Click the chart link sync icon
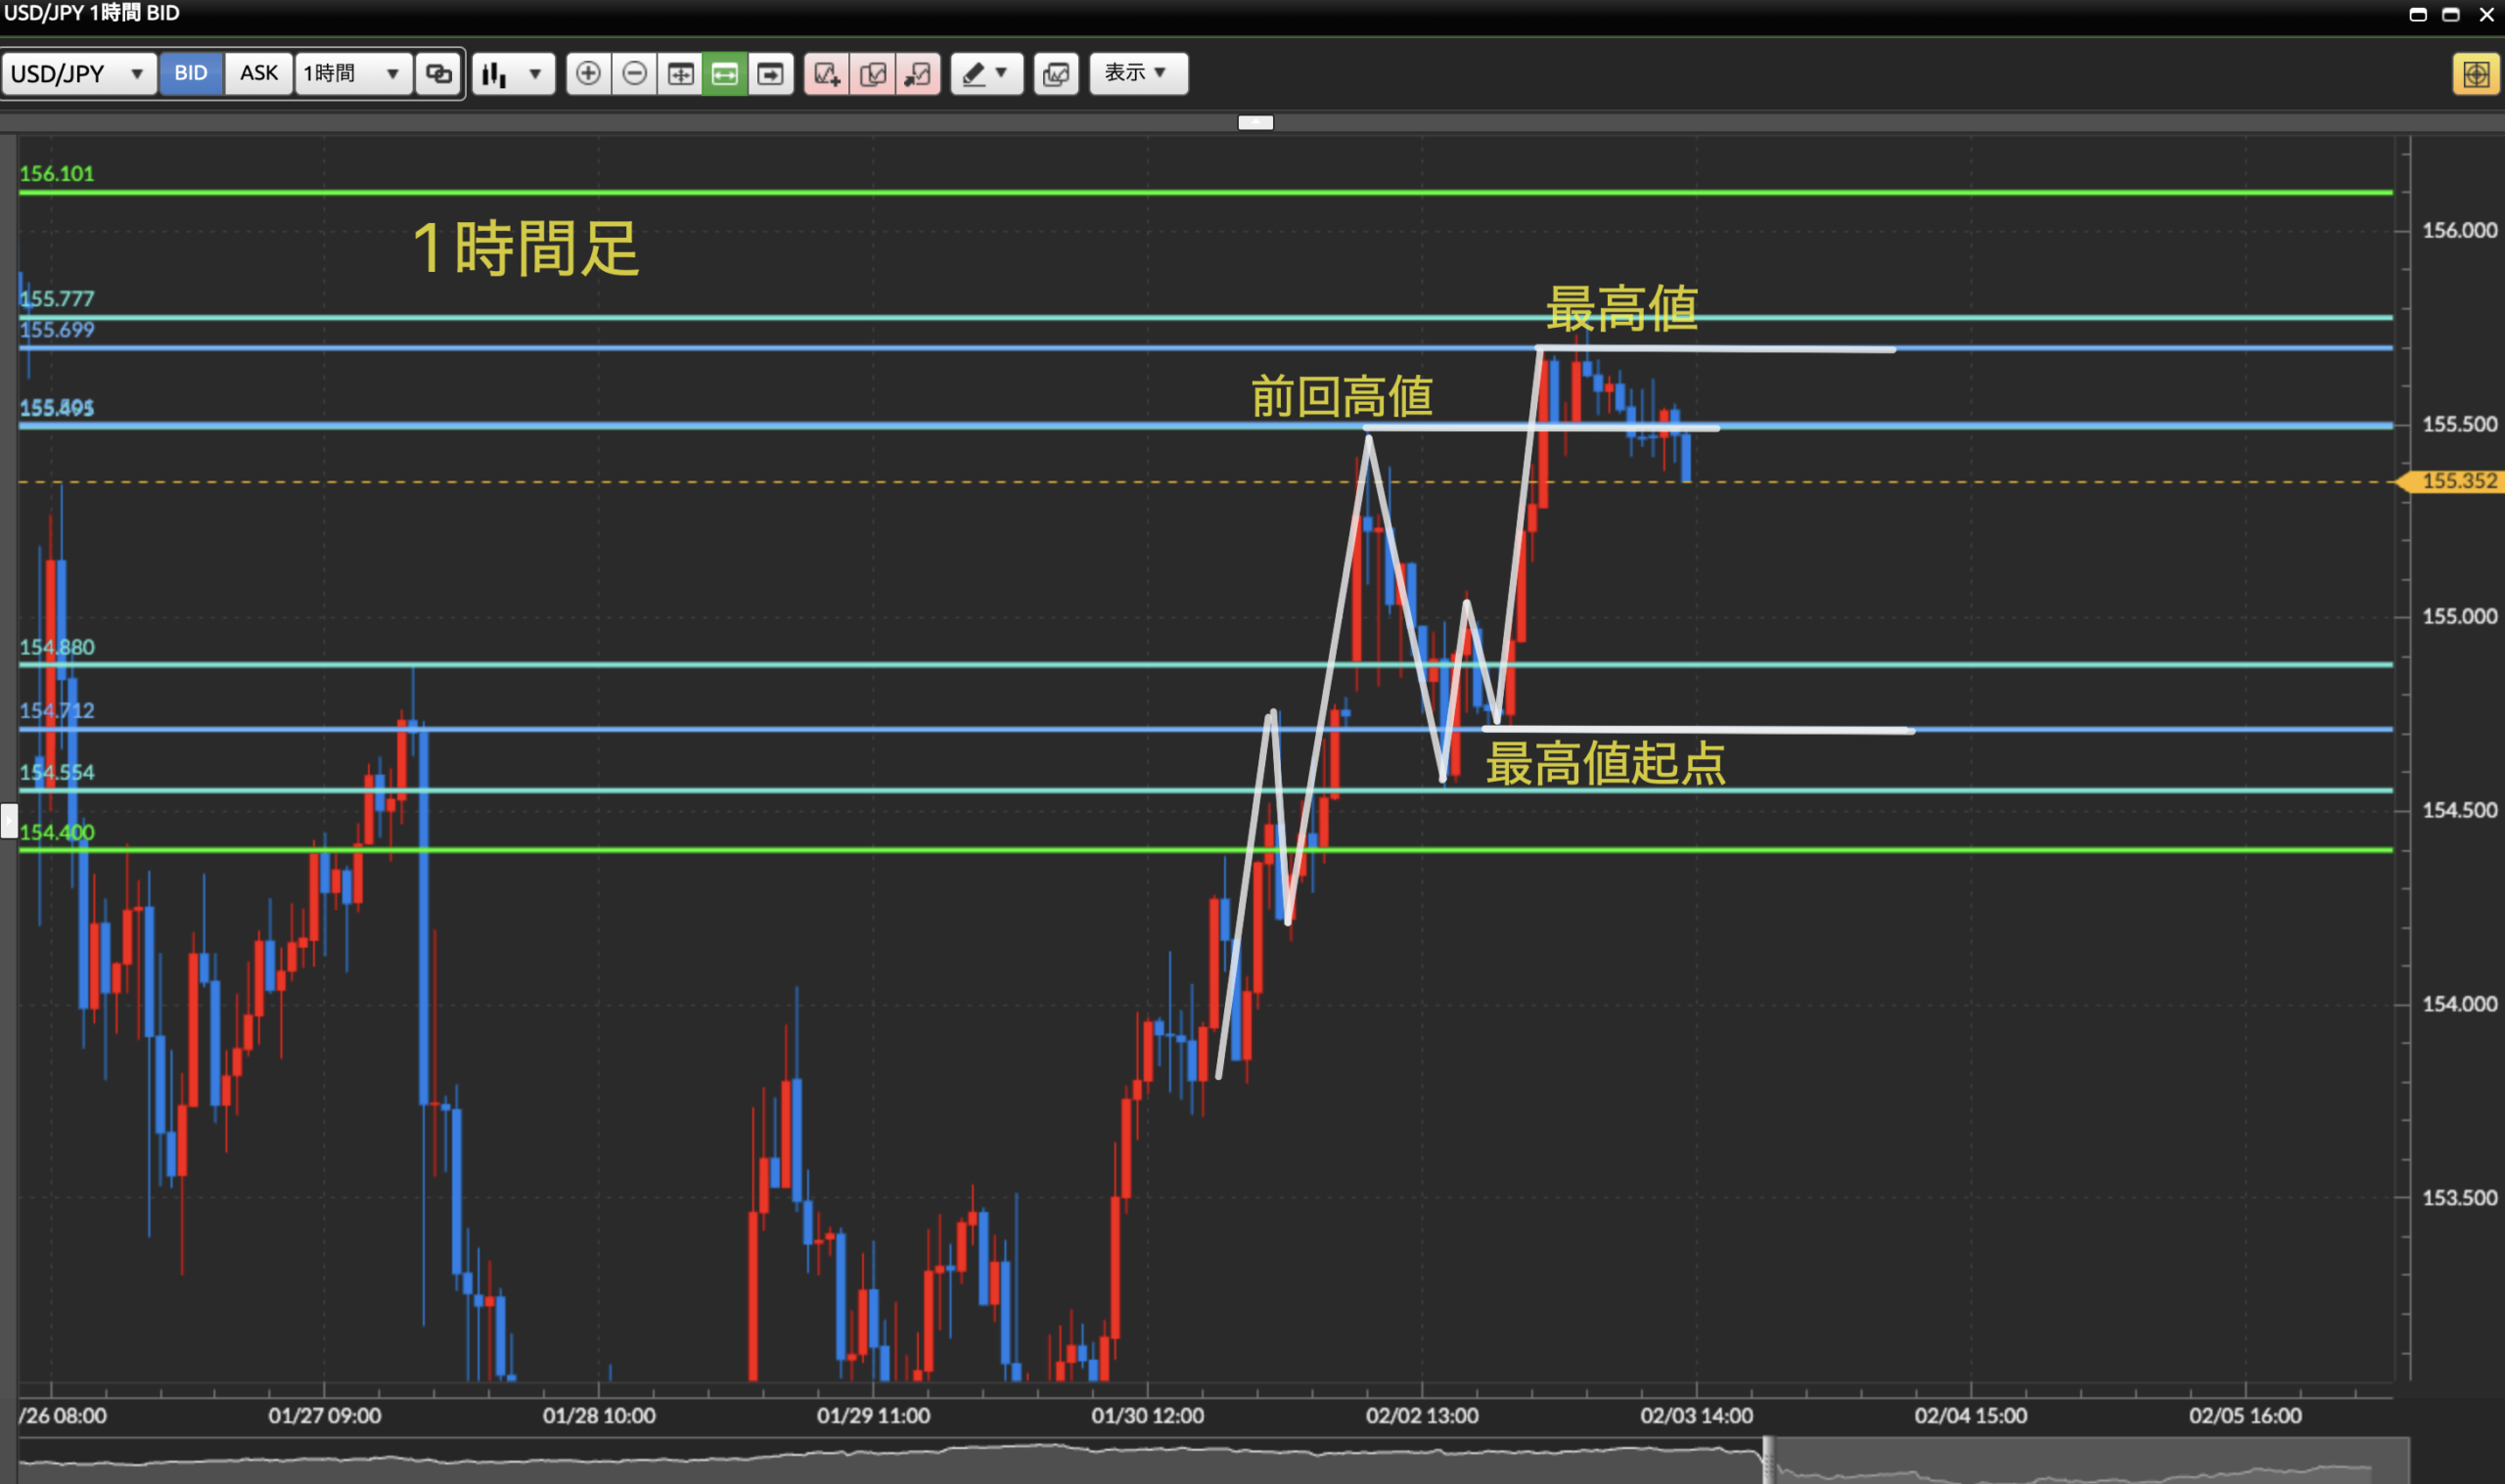 coord(439,73)
